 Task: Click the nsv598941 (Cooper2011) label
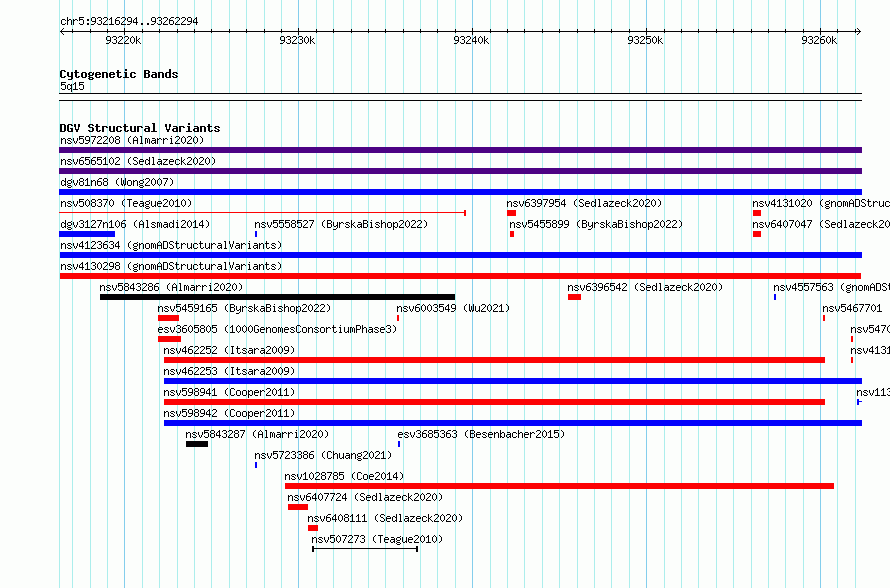[x=229, y=392]
